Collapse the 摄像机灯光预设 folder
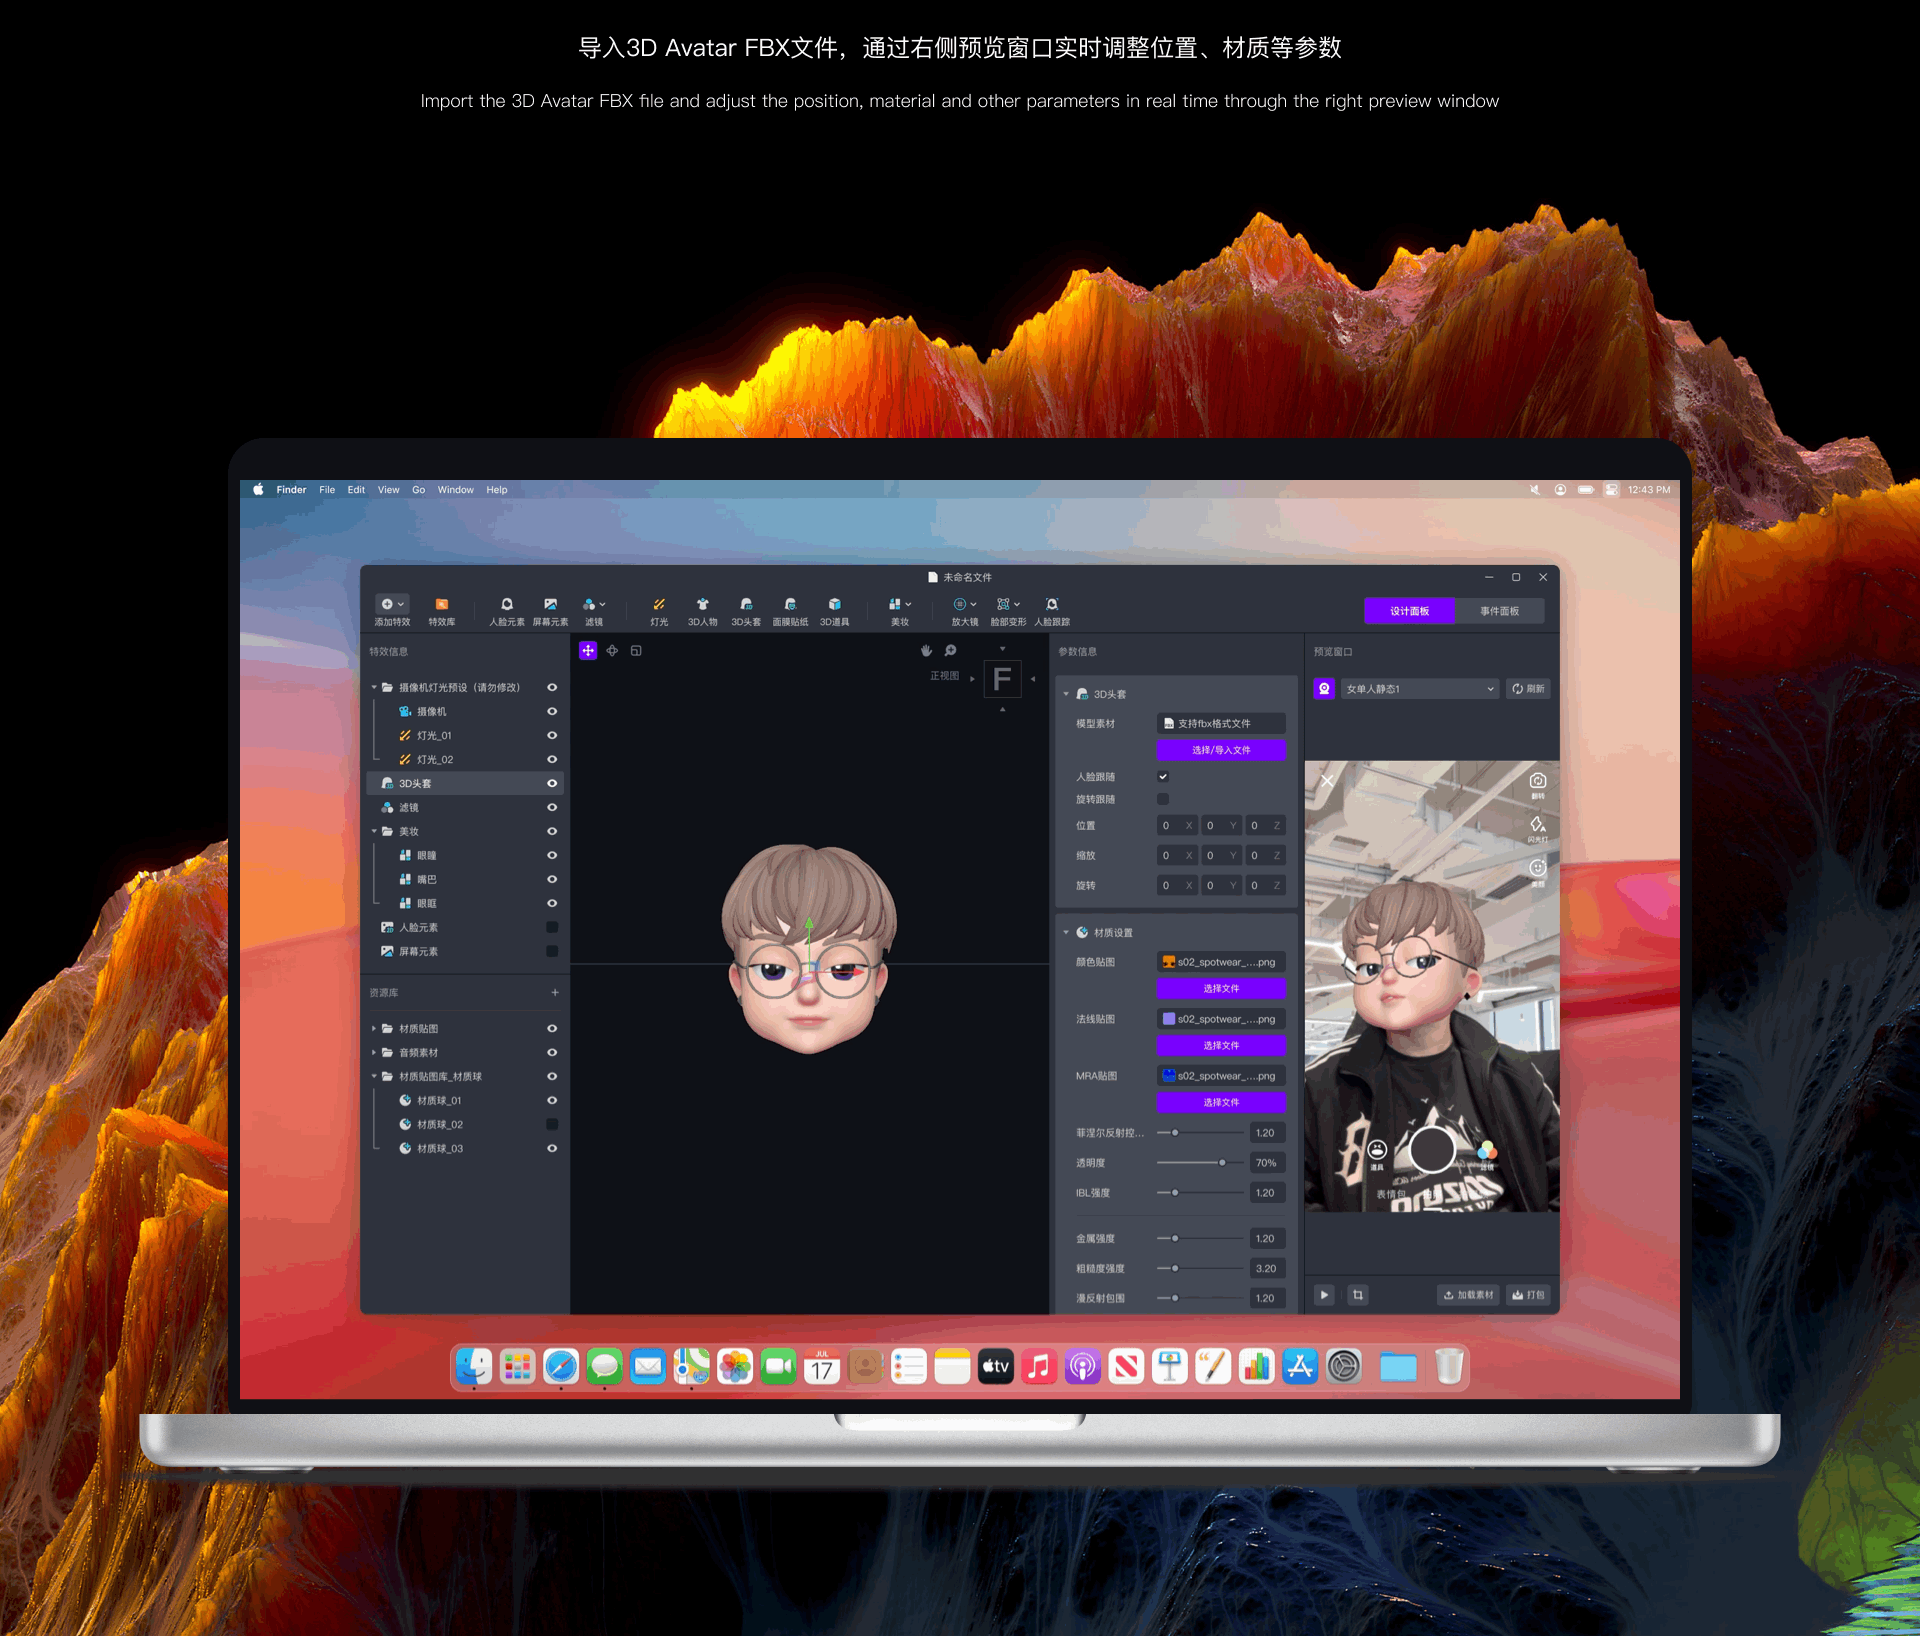The image size is (1920, 1636). pyautogui.click(x=375, y=688)
